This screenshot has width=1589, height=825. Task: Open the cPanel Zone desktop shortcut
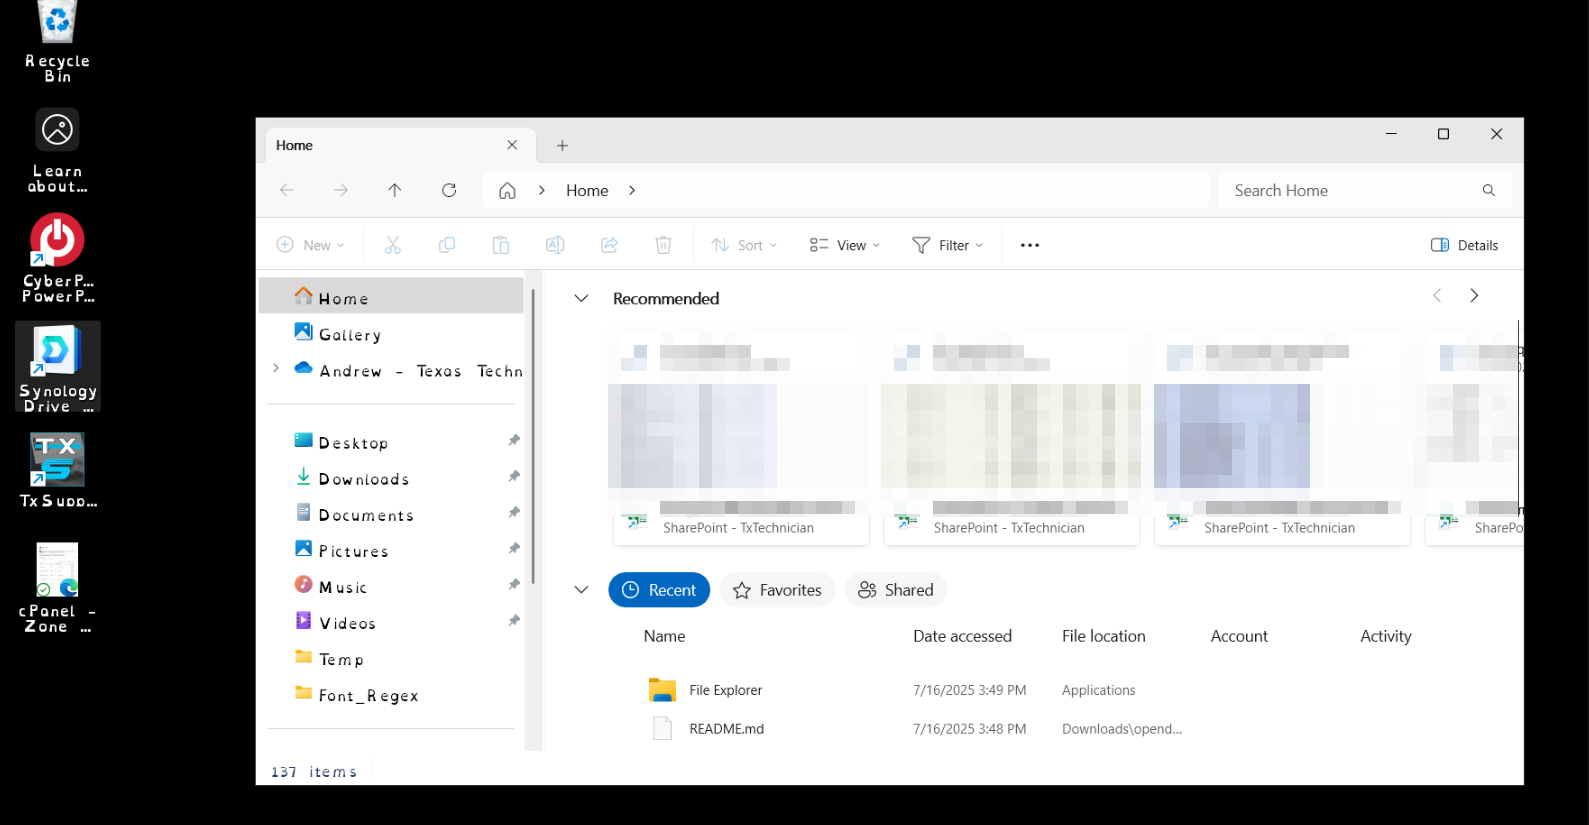coord(57,588)
